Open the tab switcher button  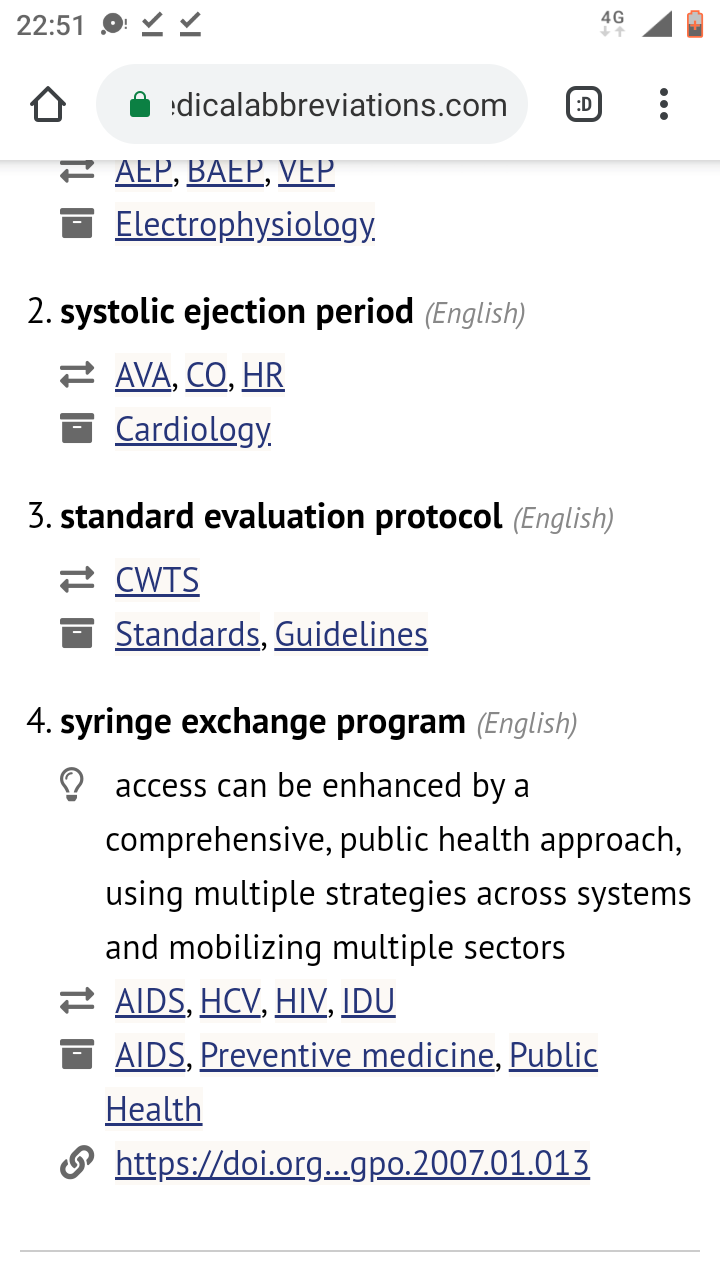tap(584, 104)
